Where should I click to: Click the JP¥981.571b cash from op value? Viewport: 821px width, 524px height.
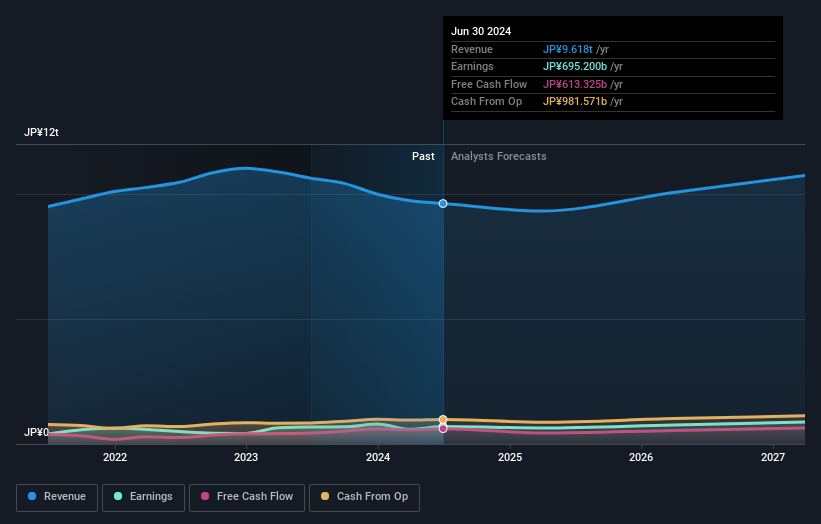click(575, 102)
